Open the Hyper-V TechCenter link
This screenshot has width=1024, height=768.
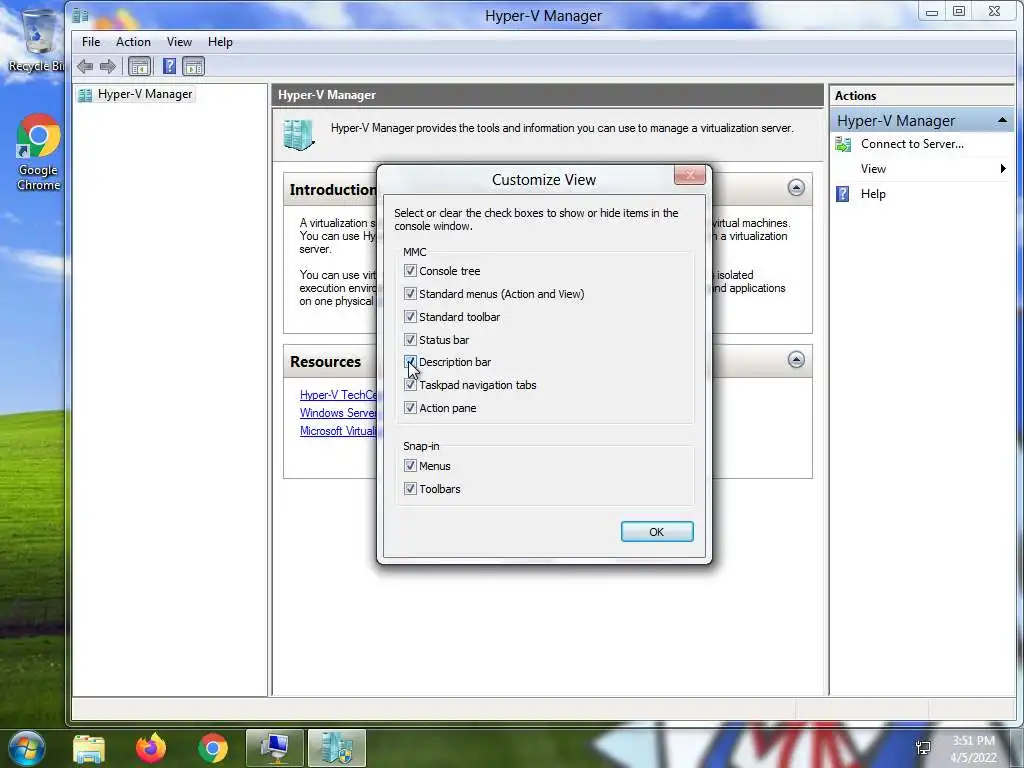338,395
